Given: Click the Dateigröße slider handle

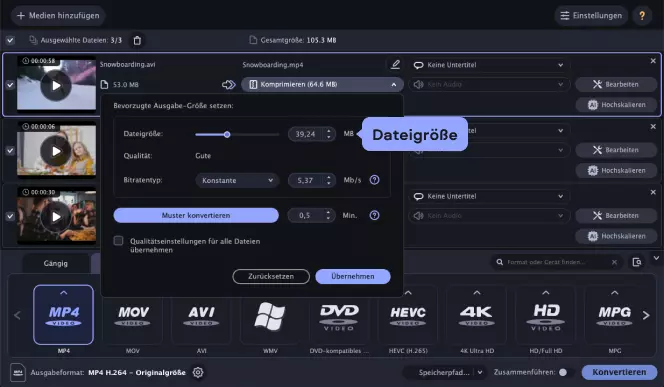Looking at the screenshot, I should point(227,135).
